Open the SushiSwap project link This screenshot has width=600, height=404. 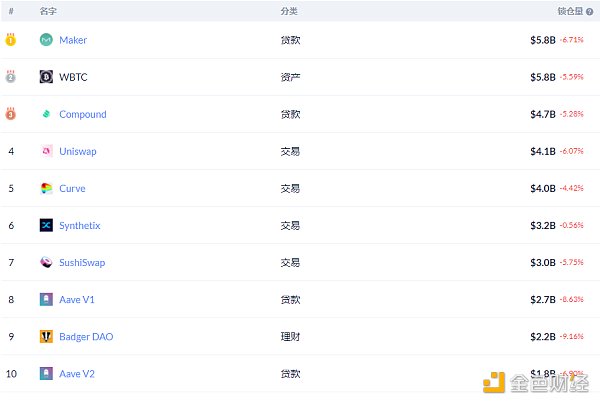click(82, 262)
